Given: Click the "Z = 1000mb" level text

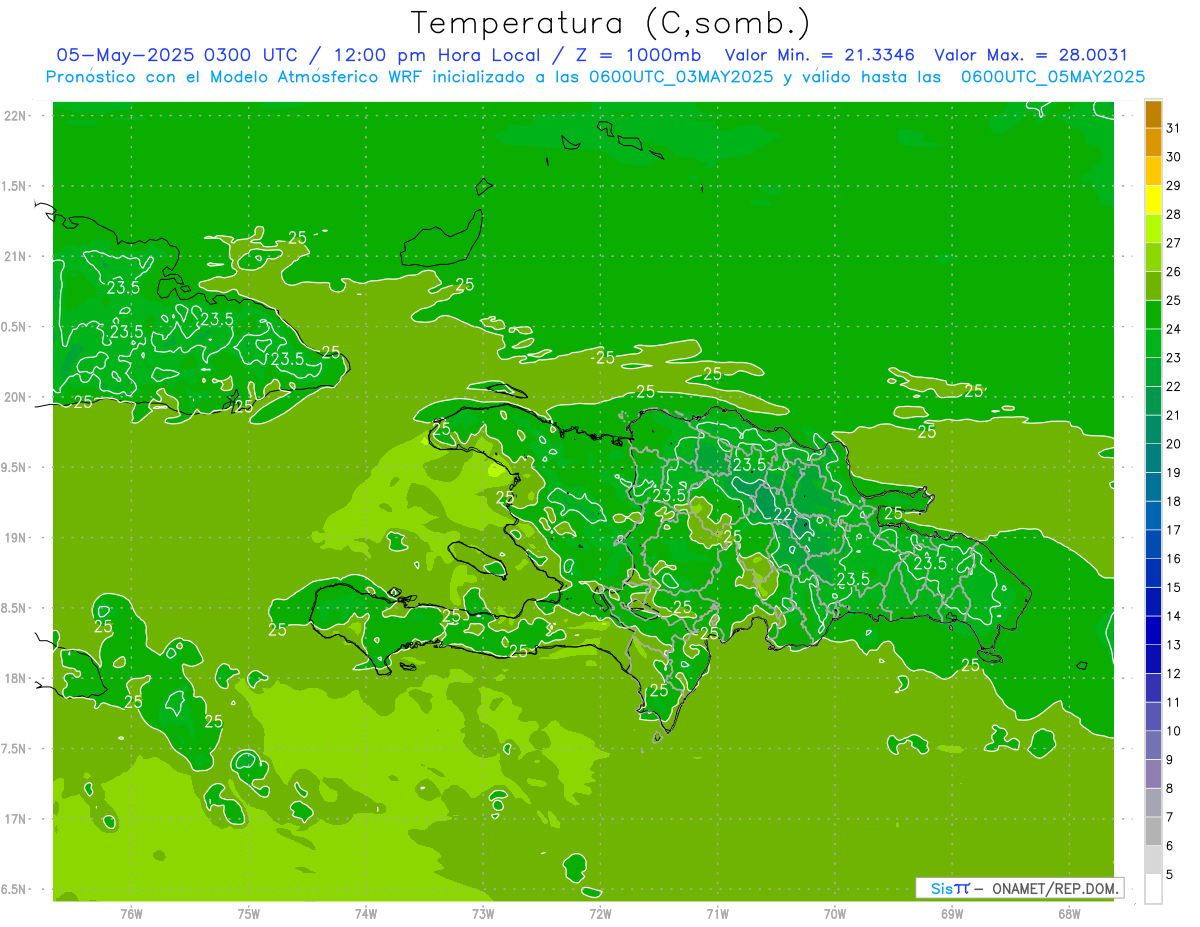Looking at the screenshot, I should tap(638, 55).
